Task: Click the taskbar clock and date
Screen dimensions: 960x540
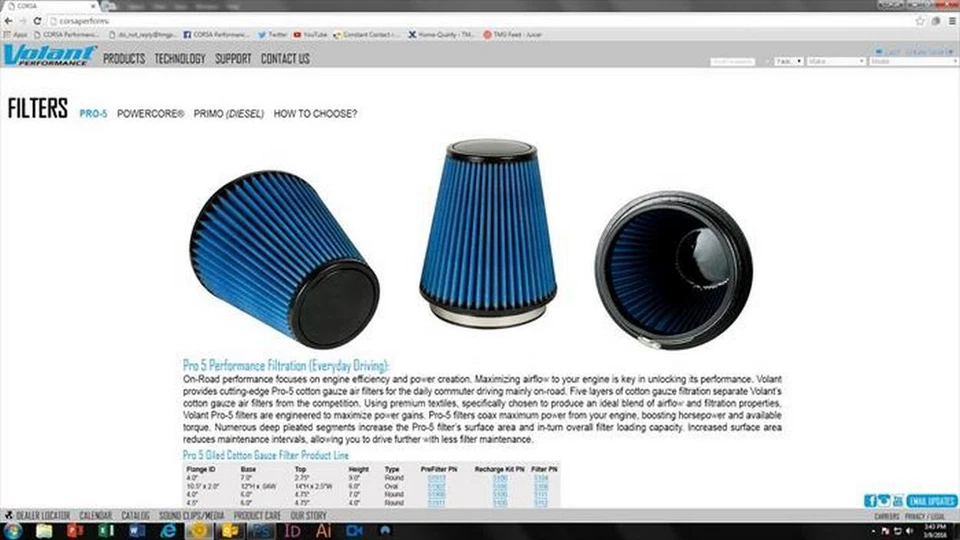Action: coord(935,531)
